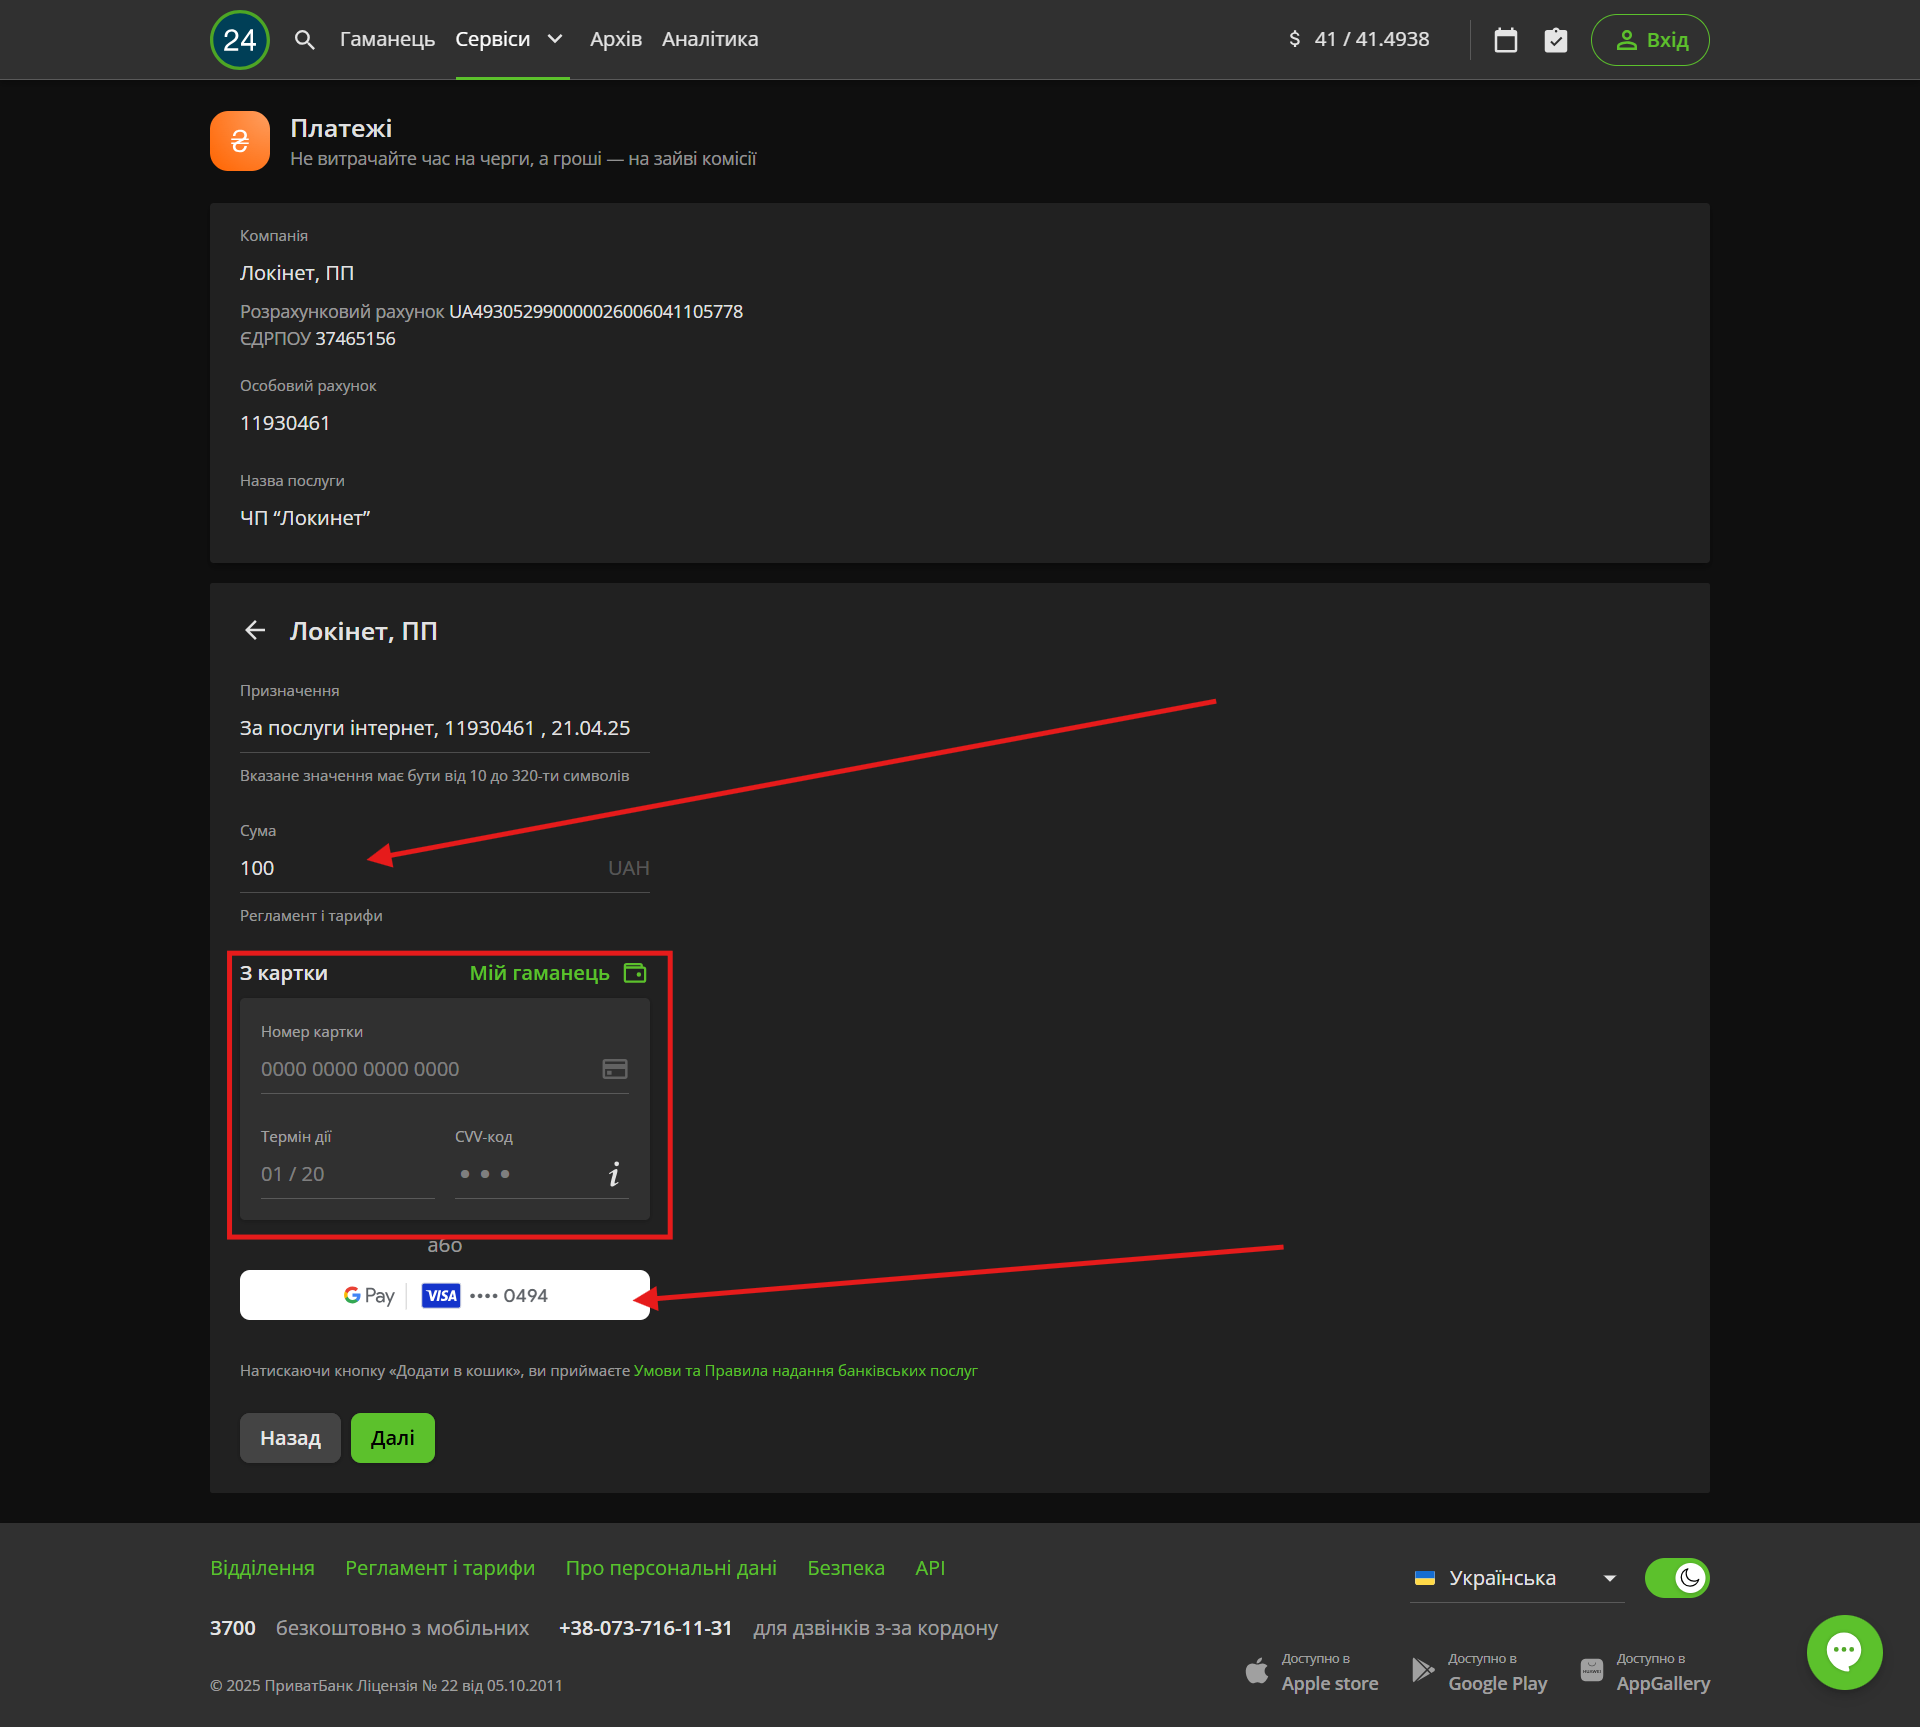Go to the Архів section
The width and height of the screenshot is (1920, 1727).
click(x=616, y=39)
